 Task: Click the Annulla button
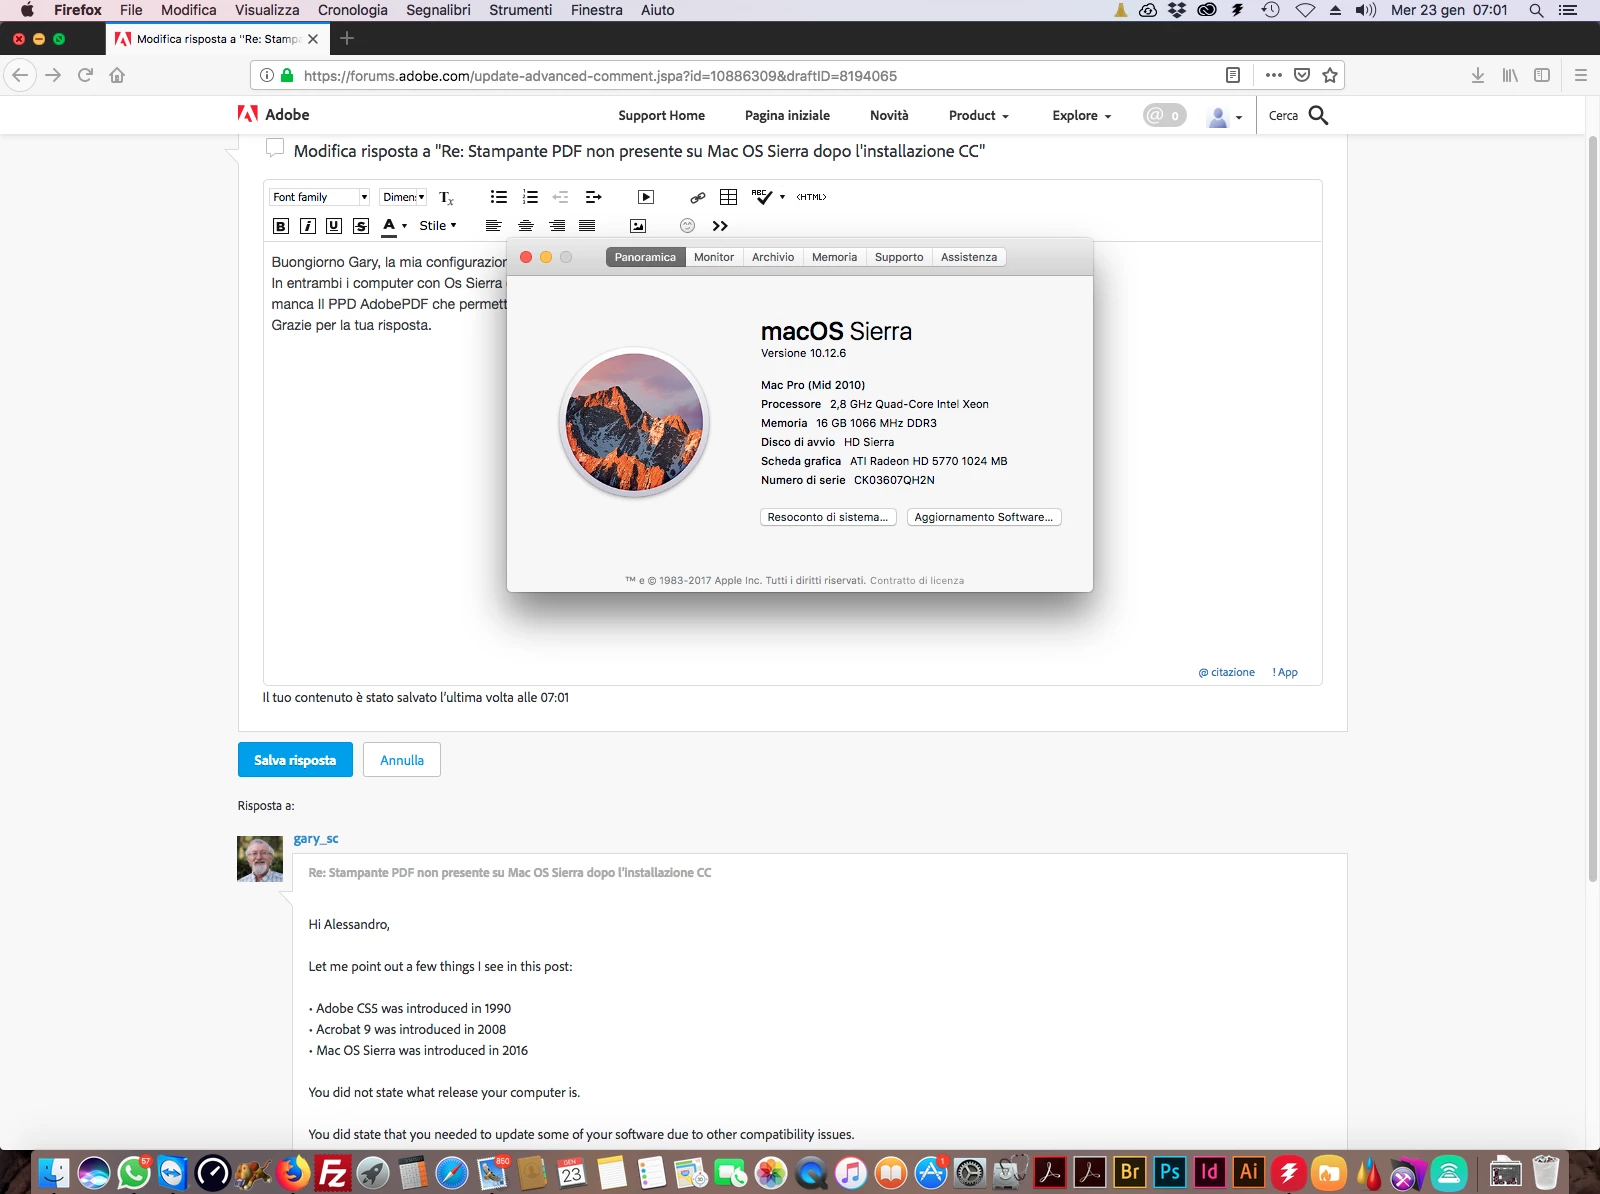click(402, 760)
